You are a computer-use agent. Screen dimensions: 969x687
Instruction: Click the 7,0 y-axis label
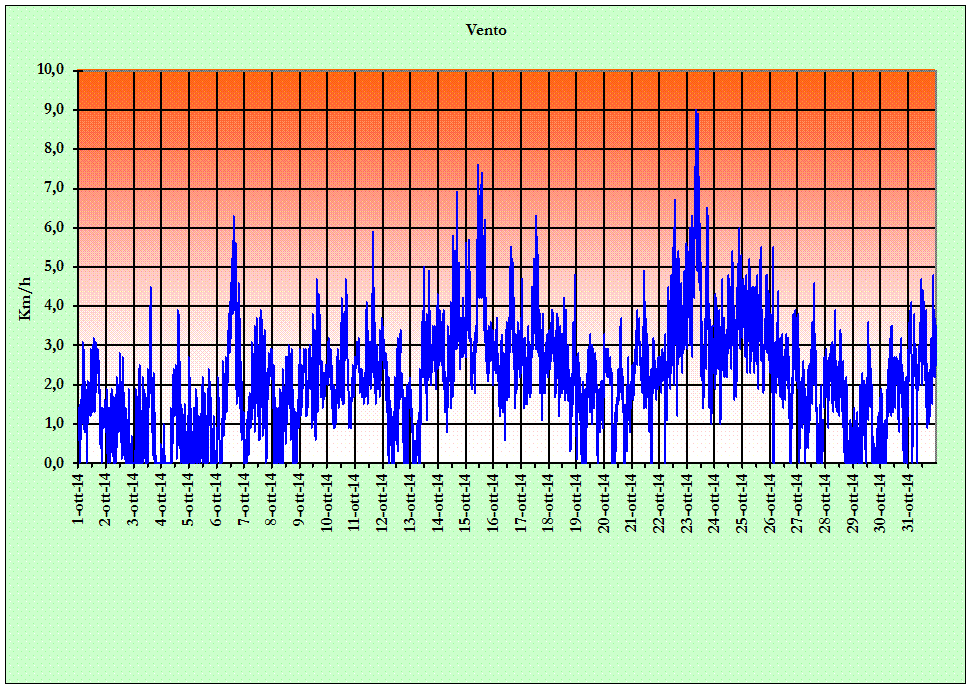click(x=54, y=188)
